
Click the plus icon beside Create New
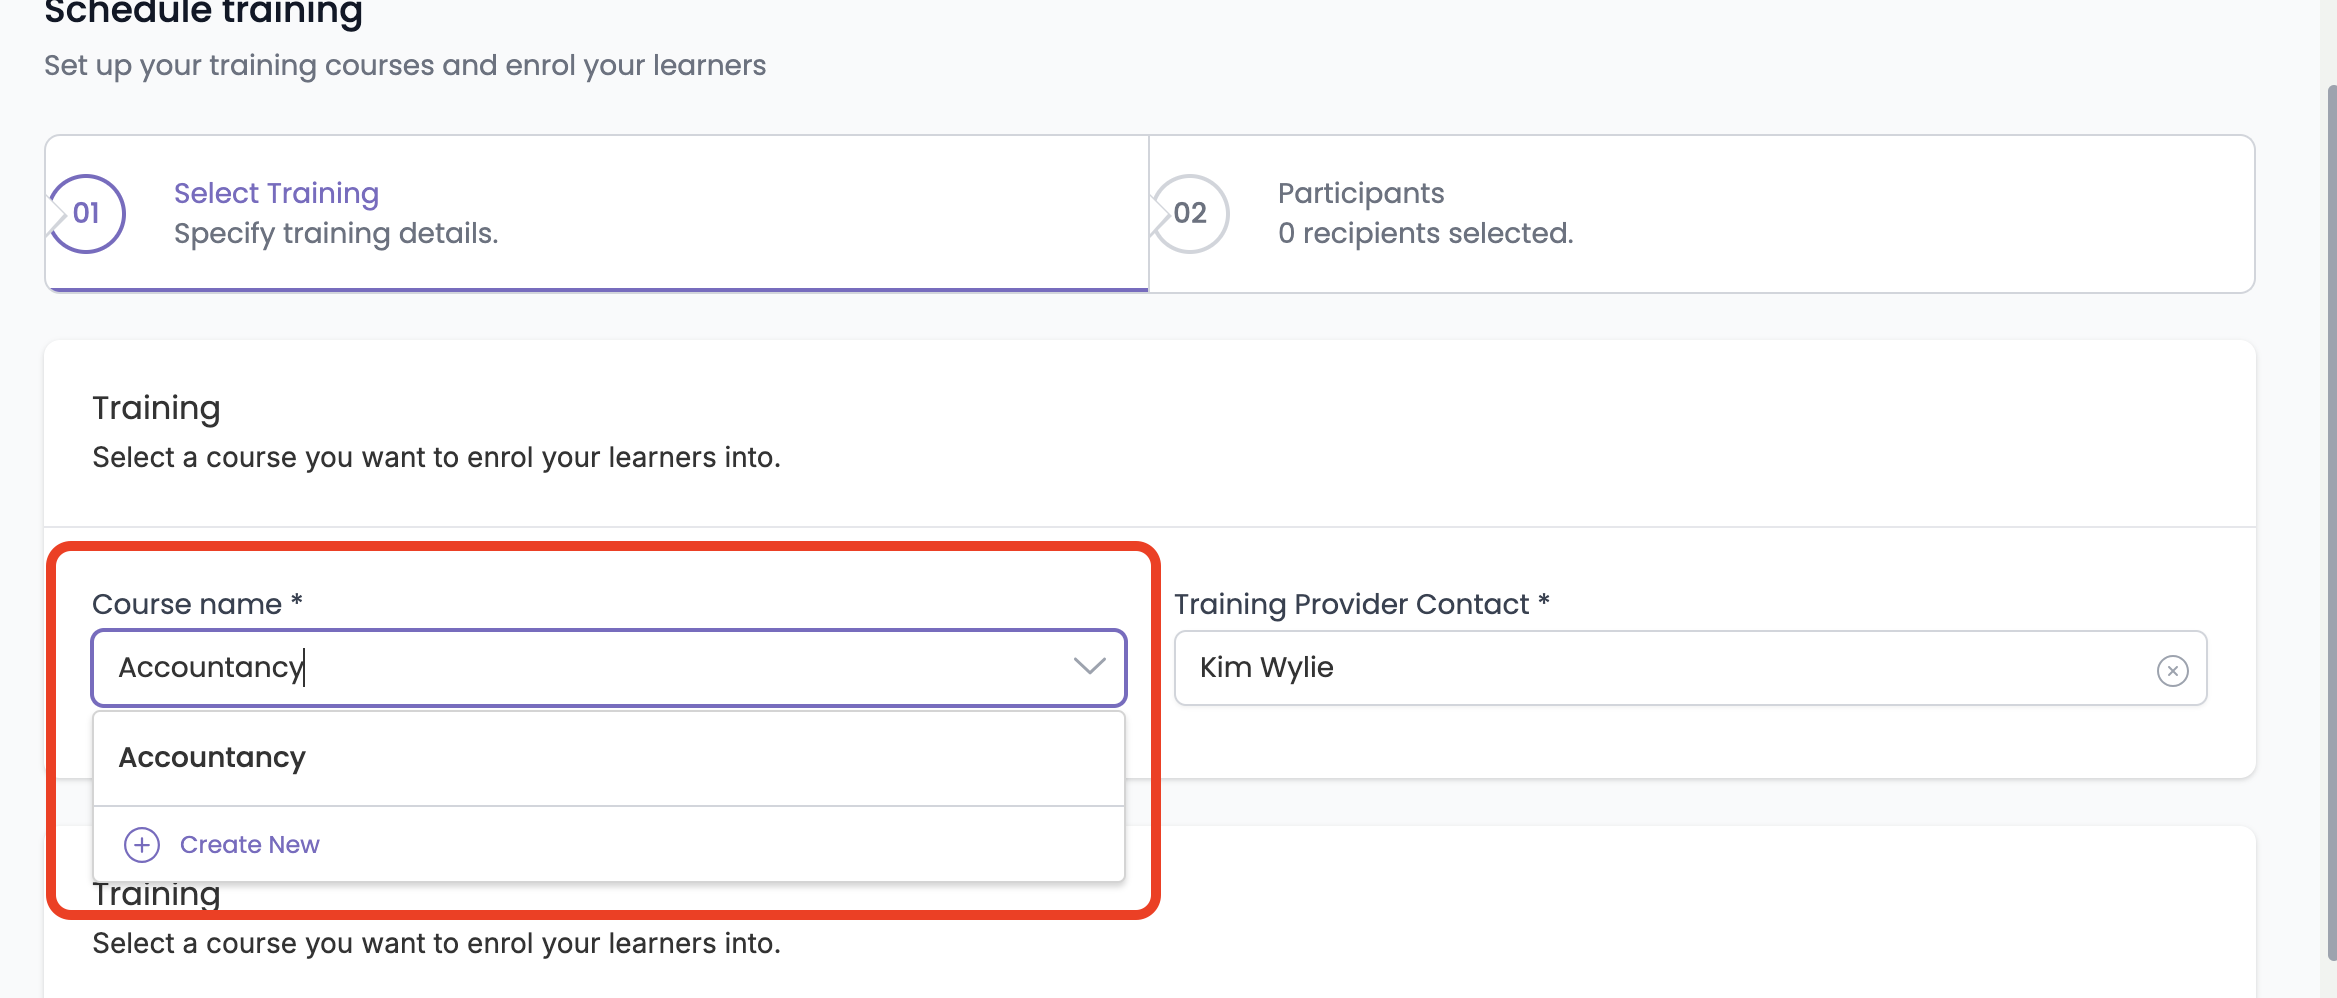coord(142,845)
